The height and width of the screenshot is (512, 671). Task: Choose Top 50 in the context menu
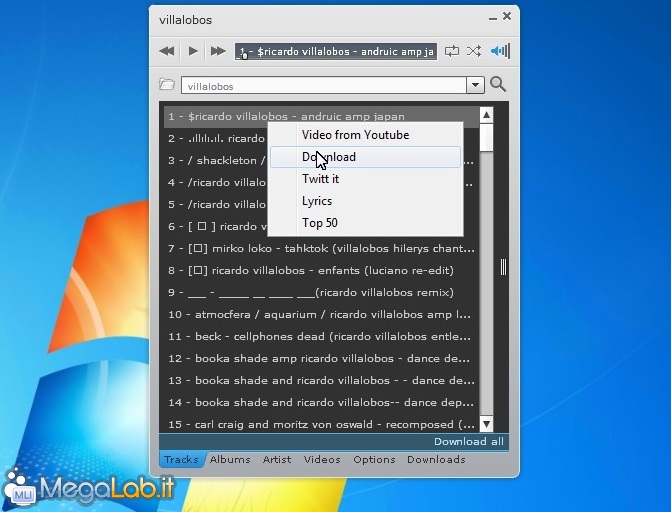point(365,223)
